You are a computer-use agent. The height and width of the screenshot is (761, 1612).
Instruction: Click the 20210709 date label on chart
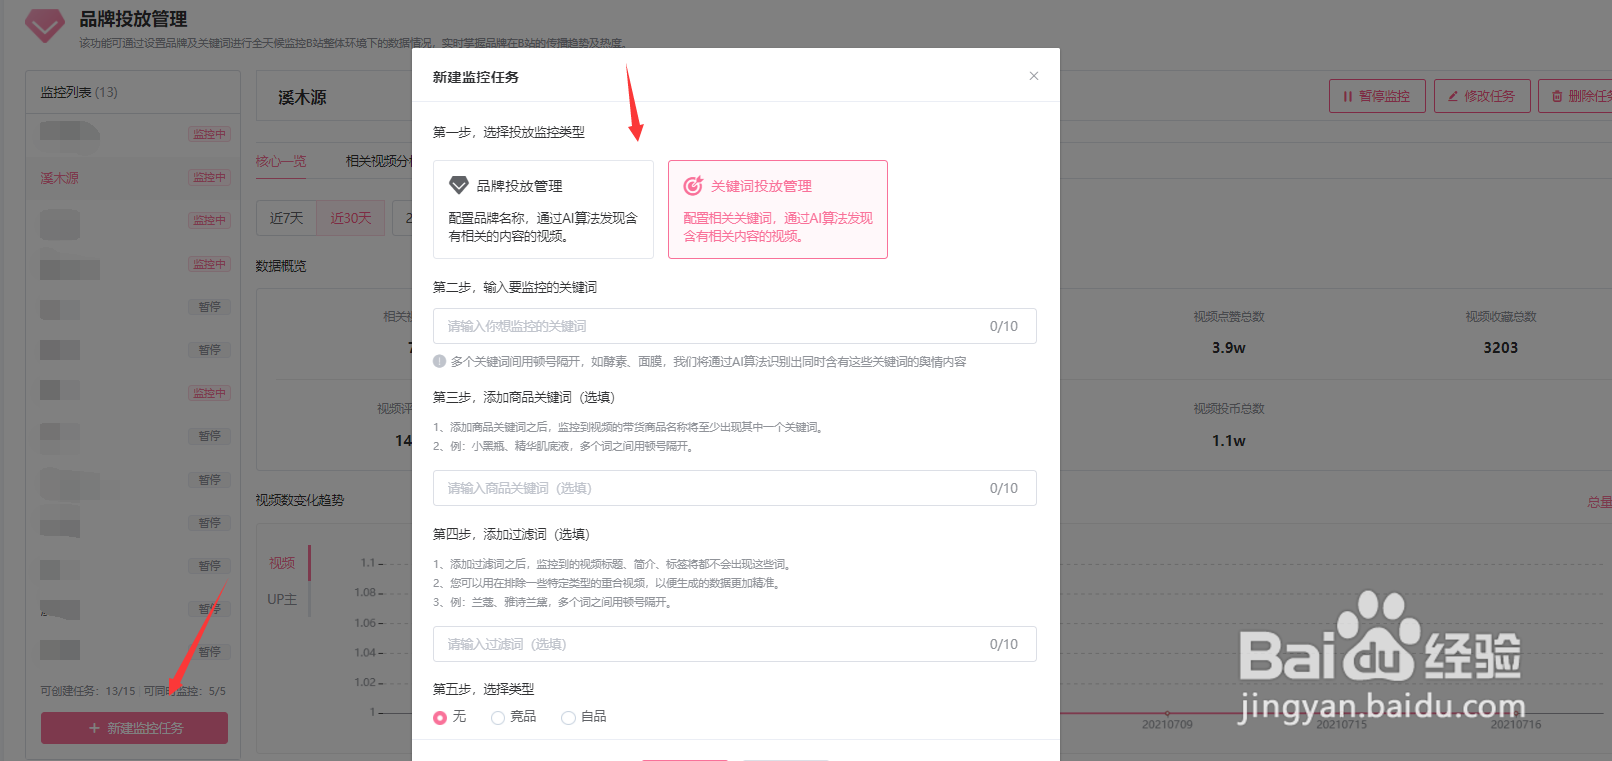click(x=1167, y=724)
